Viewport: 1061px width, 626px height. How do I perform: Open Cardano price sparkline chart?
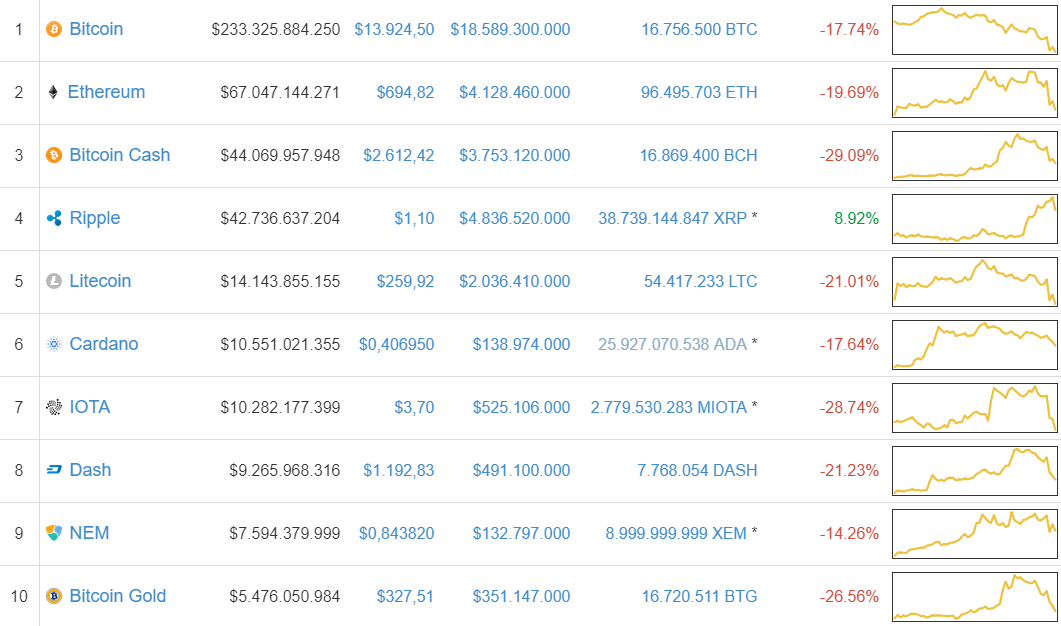tap(975, 344)
